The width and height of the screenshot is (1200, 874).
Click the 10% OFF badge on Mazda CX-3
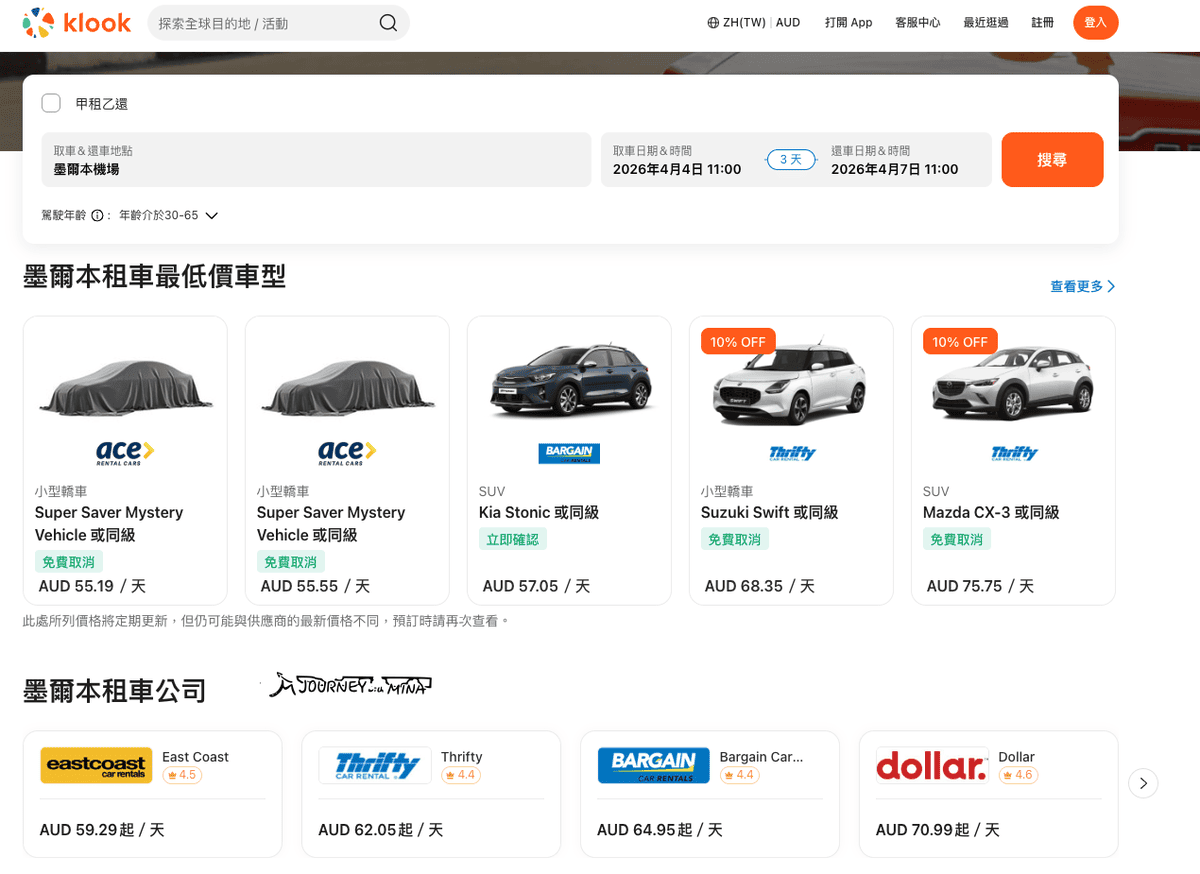pyautogui.click(x=960, y=342)
